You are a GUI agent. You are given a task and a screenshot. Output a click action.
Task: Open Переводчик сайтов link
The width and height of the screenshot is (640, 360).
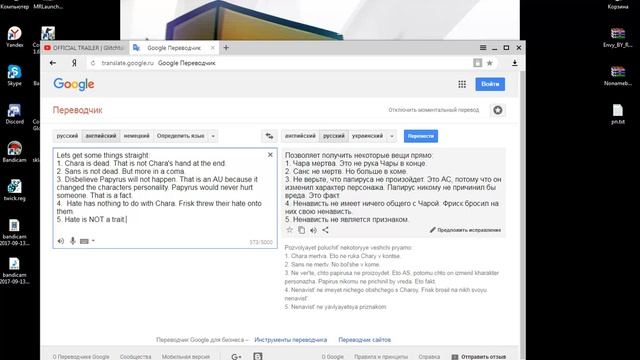[x=364, y=340]
